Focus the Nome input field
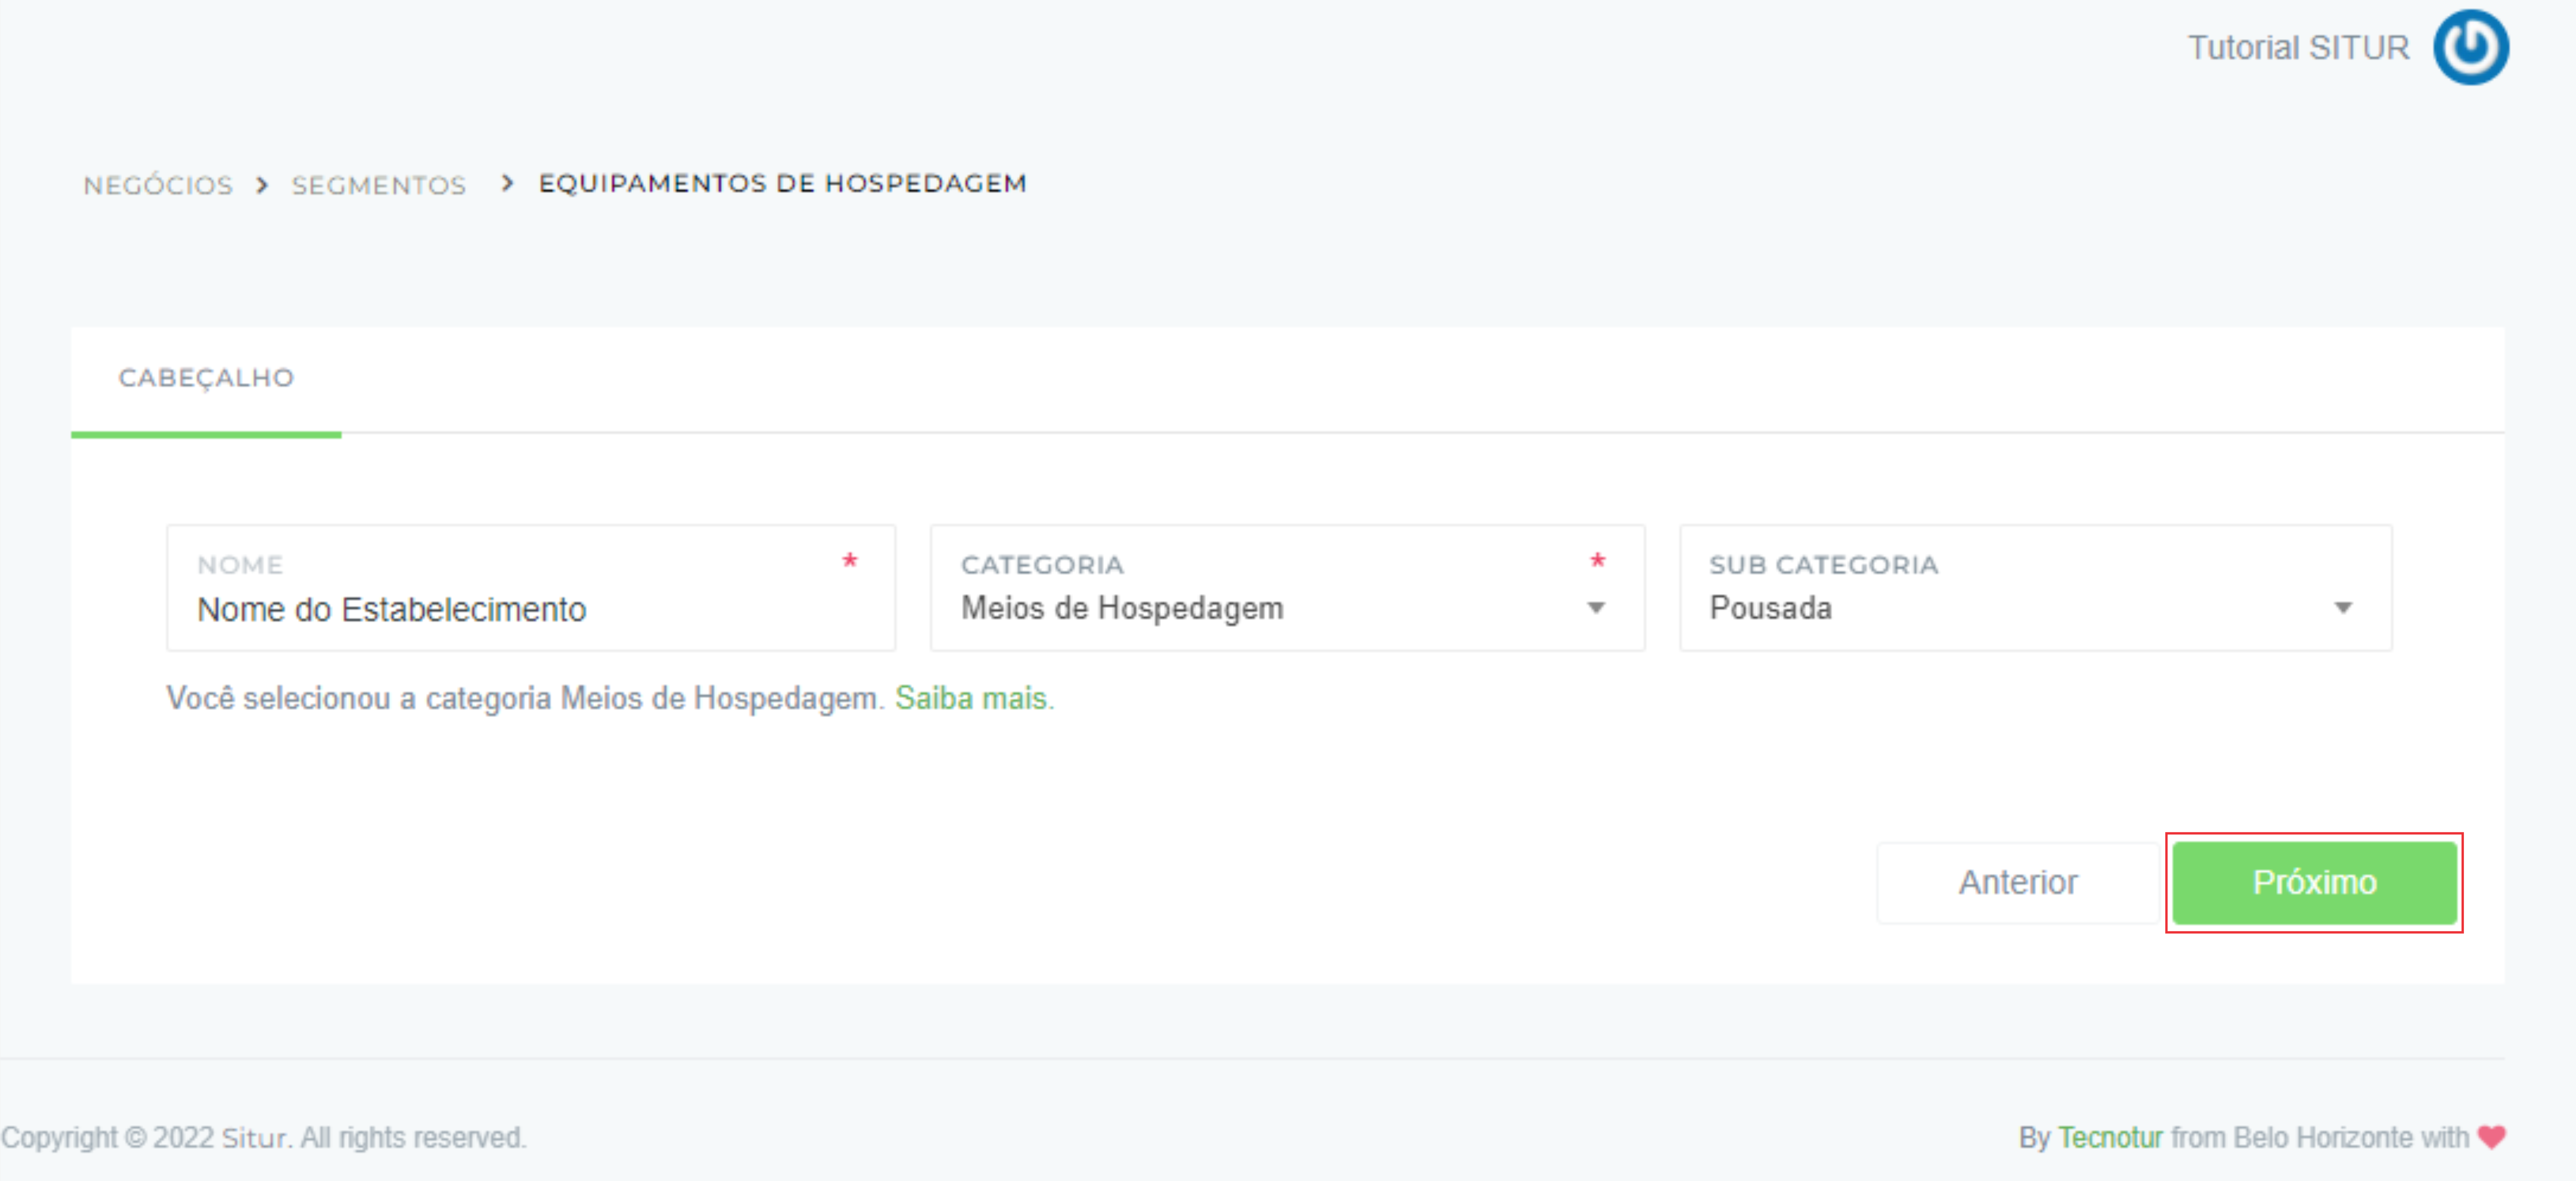The width and height of the screenshot is (2576, 1181). point(531,588)
